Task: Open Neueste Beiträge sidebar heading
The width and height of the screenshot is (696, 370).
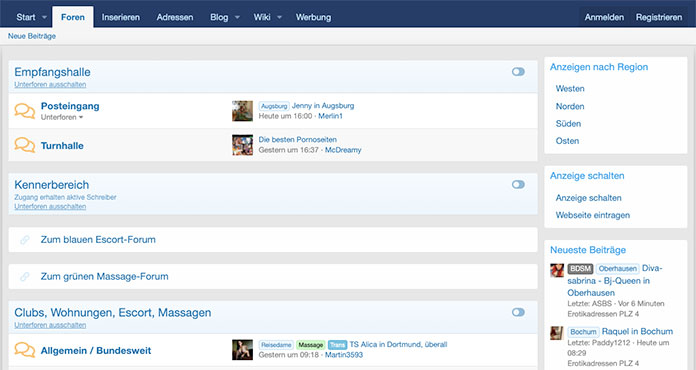Action: click(x=588, y=250)
